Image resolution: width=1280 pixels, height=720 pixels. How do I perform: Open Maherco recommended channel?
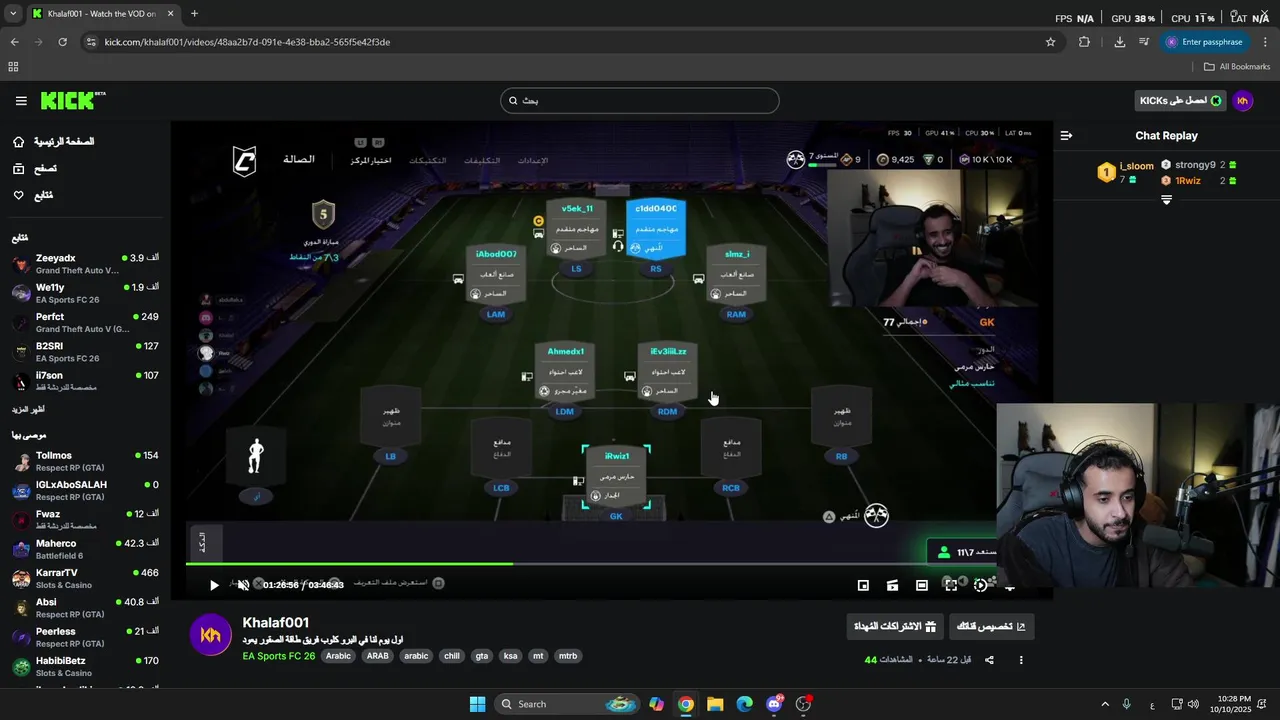click(x=85, y=549)
